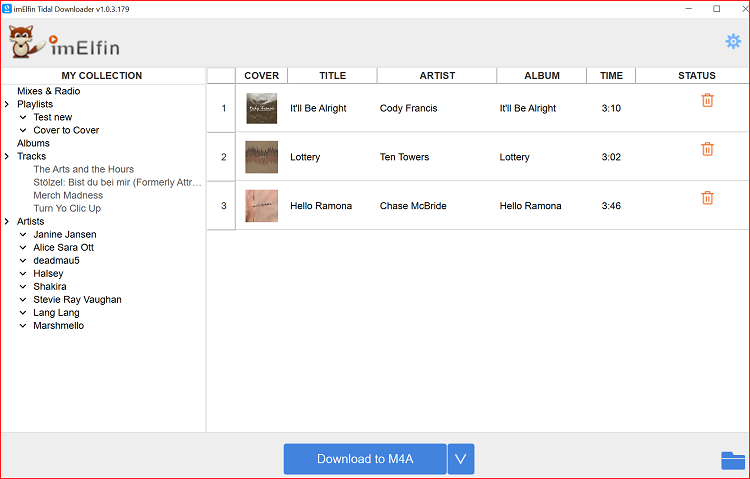Select artist Alice Sara Ott
The height and width of the screenshot is (479, 750).
[63, 247]
